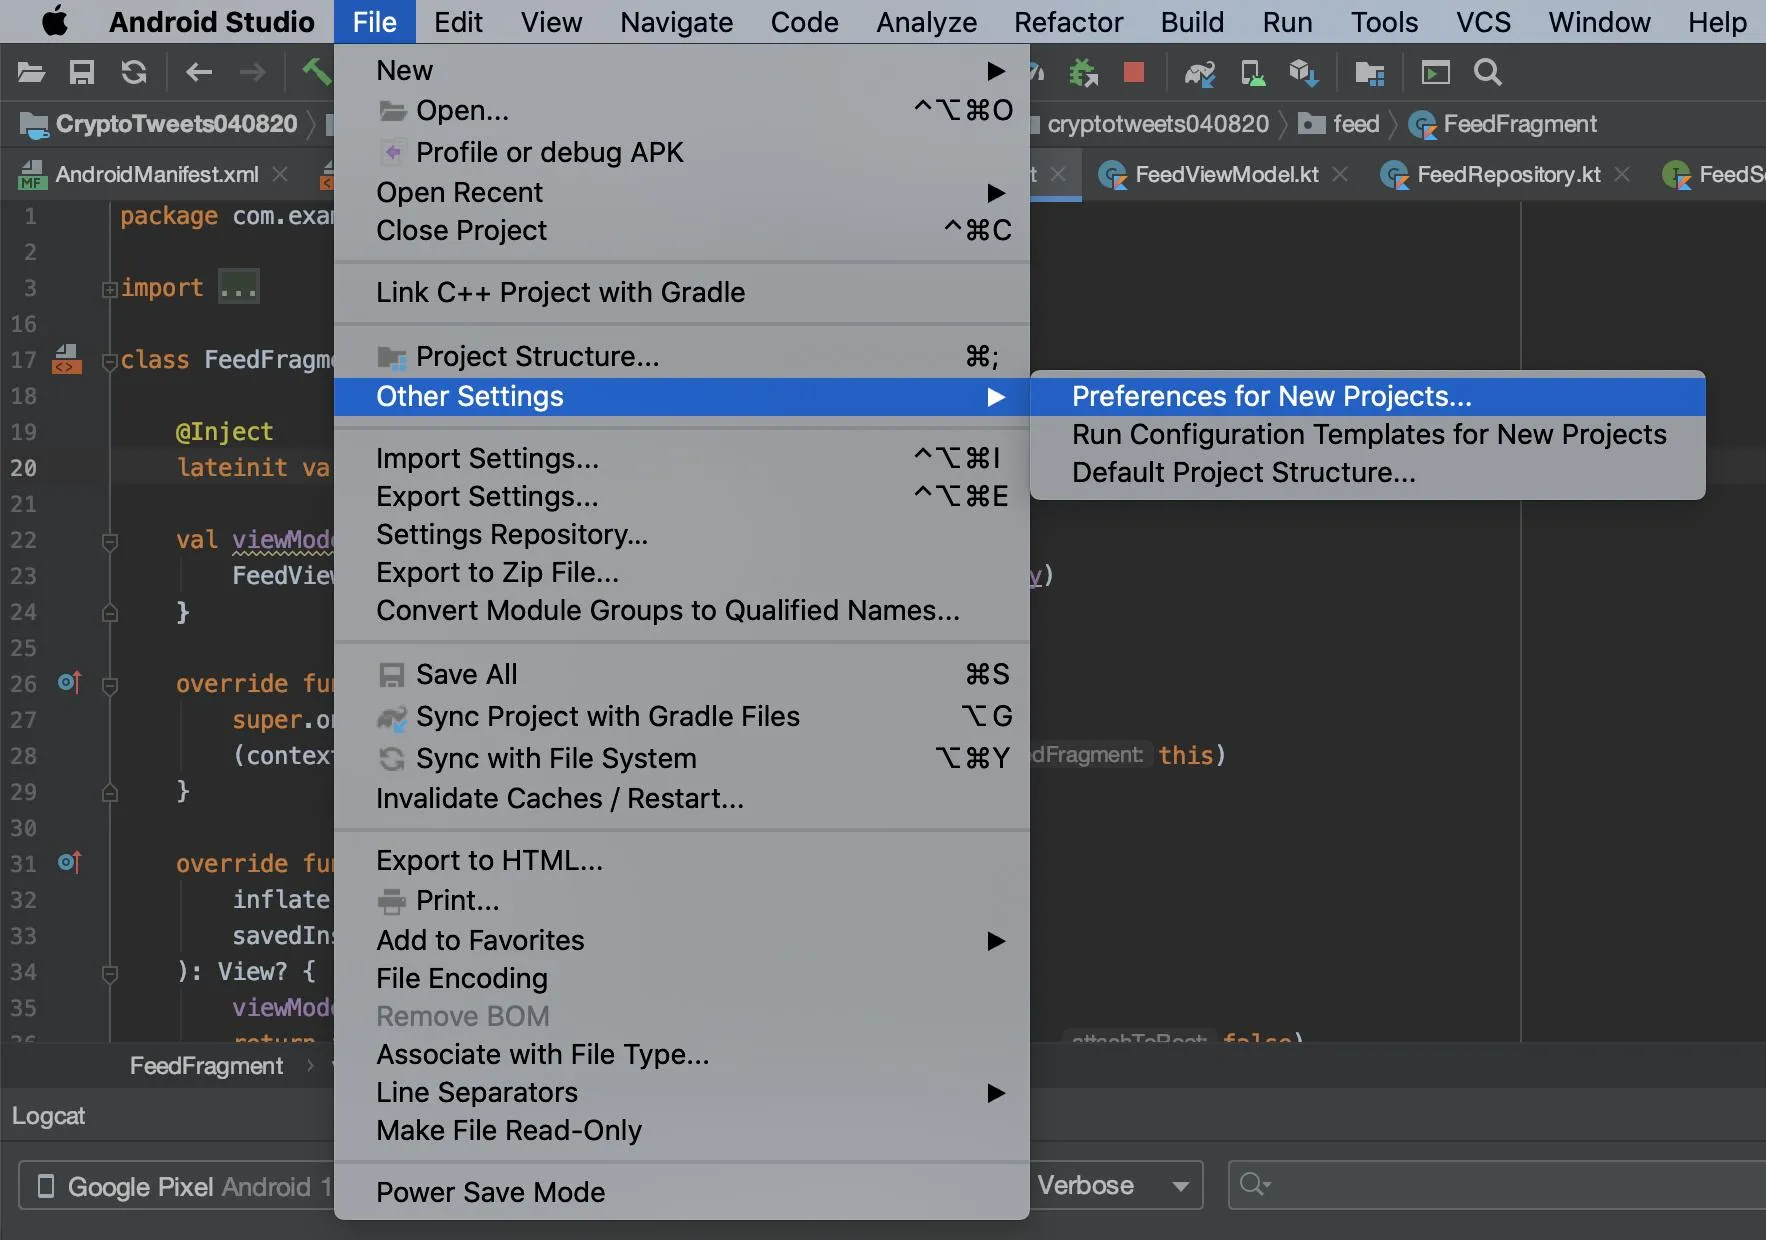Close the FeedRepository.kt tab
Screen dimensions: 1766x1240
(1622, 174)
